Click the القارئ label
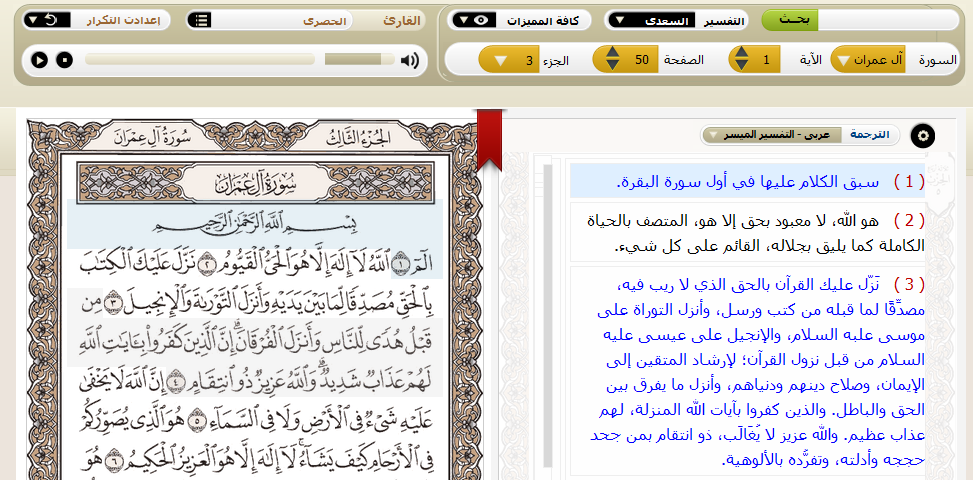 [401, 20]
